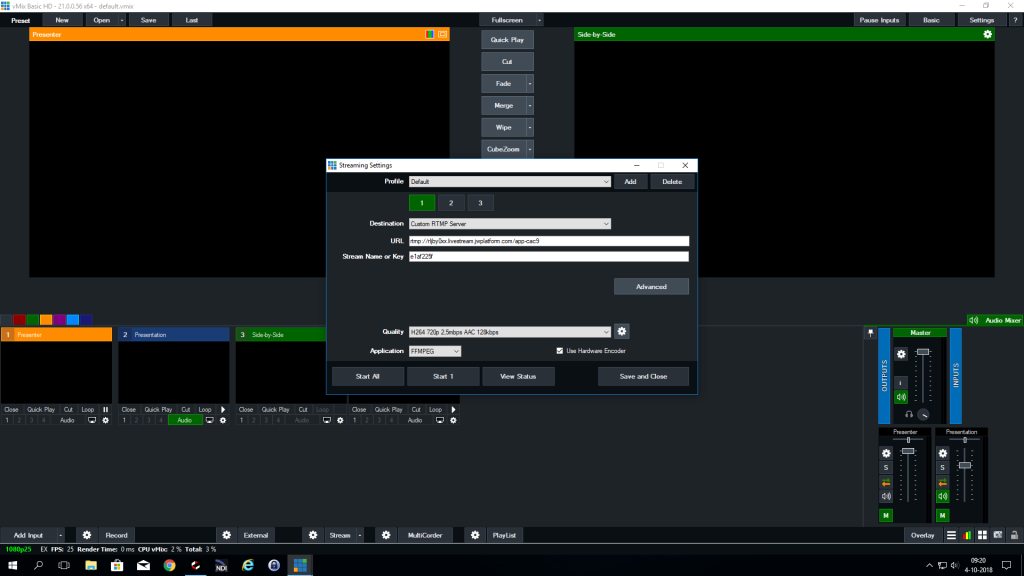Viewport: 1024px width, 576px height.
Task: Open the Master audio bus settings gear
Action: pyautogui.click(x=902, y=355)
